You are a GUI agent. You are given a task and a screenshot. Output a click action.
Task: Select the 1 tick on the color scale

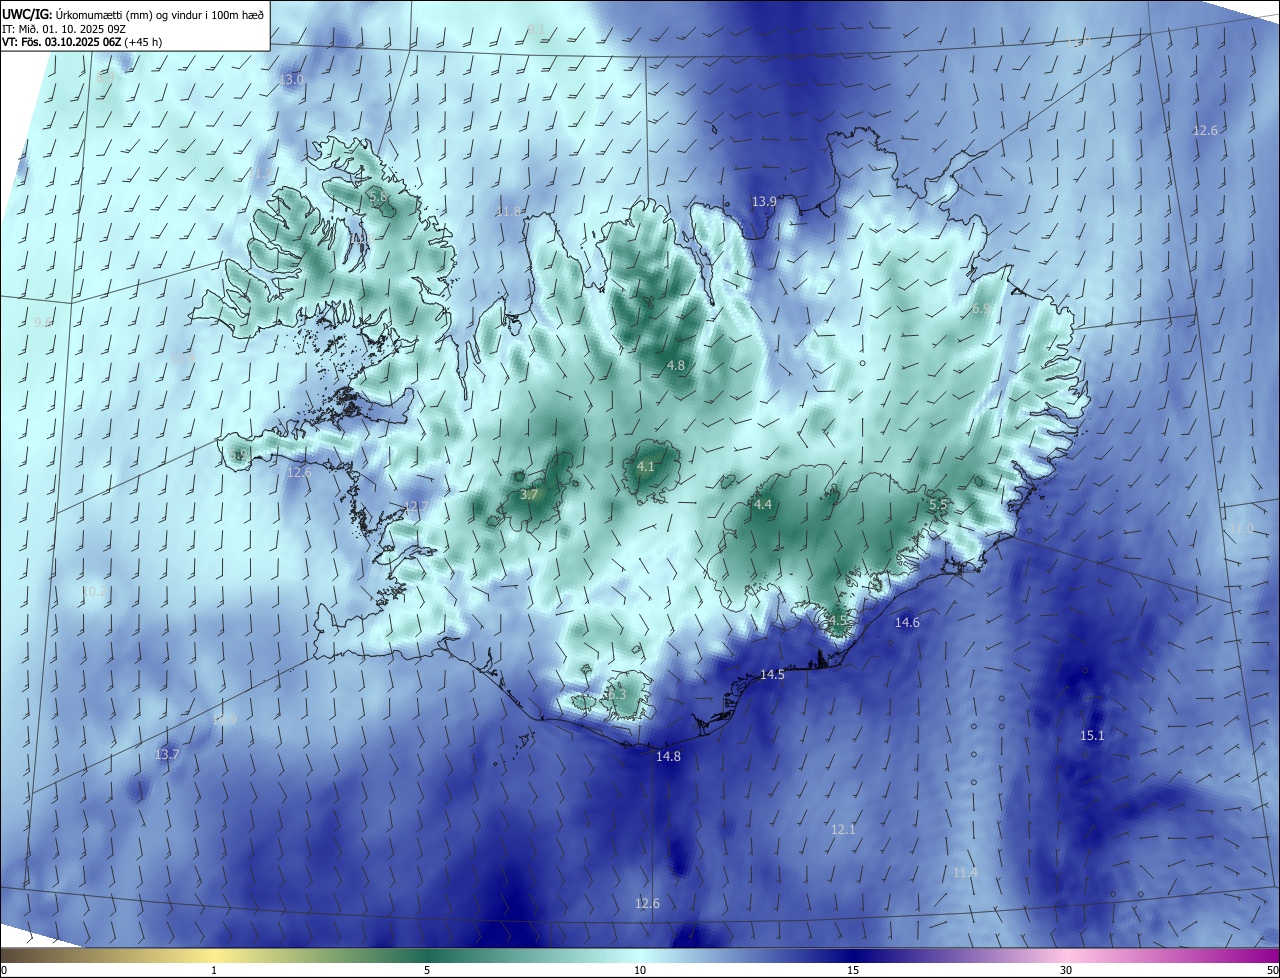(x=214, y=970)
